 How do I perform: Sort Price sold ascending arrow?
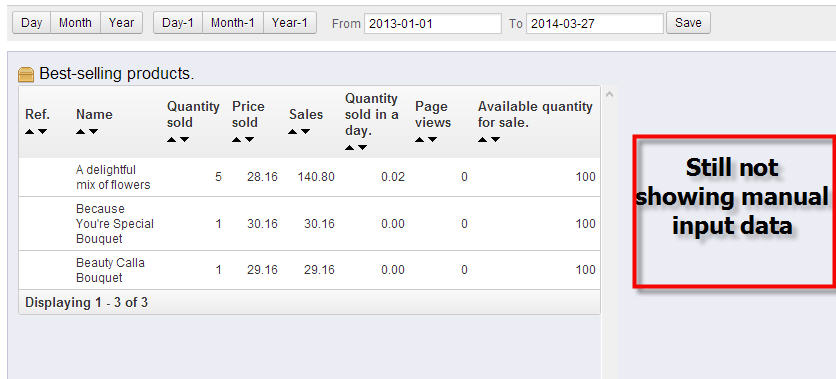pyautogui.click(x=237, y=140)
